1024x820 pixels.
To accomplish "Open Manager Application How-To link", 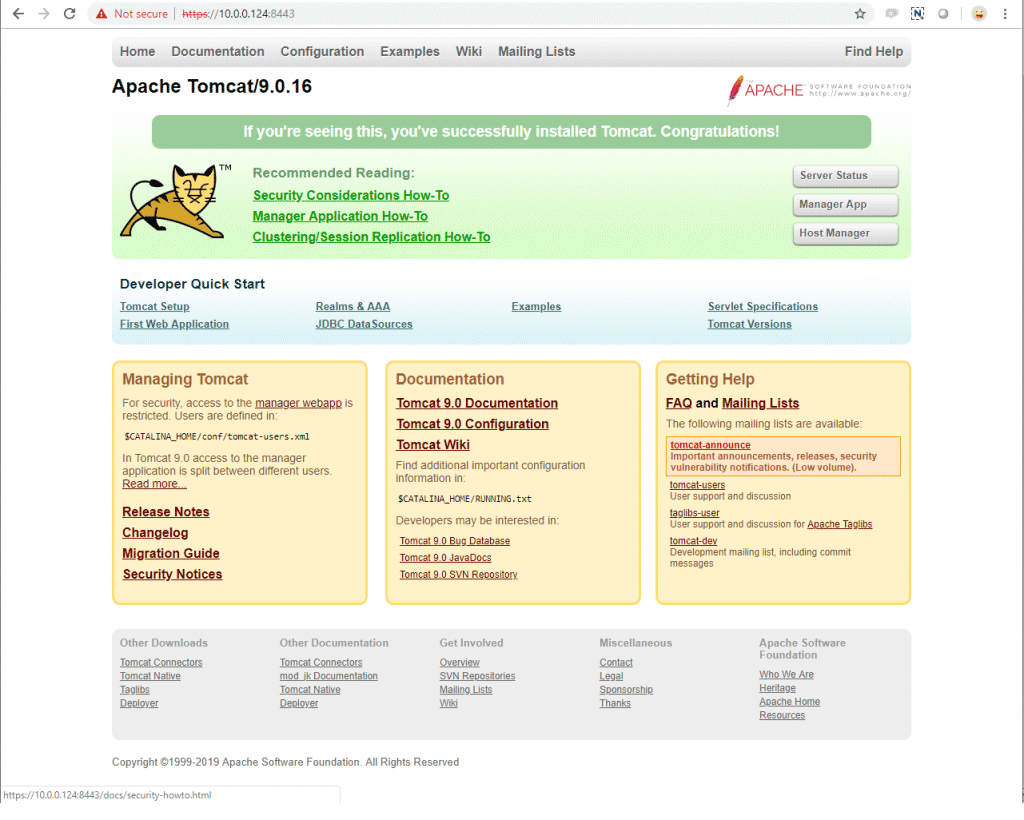I will pos(340,216).
